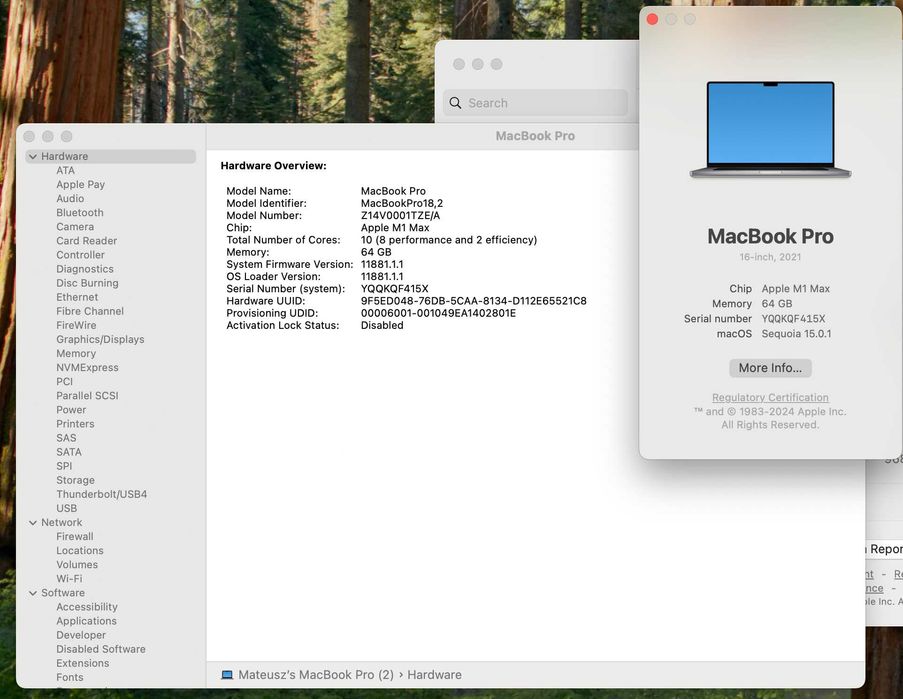This screenshot has width=903, height=699.
Task: Click More Info button in About window
Action: [770, 368]
